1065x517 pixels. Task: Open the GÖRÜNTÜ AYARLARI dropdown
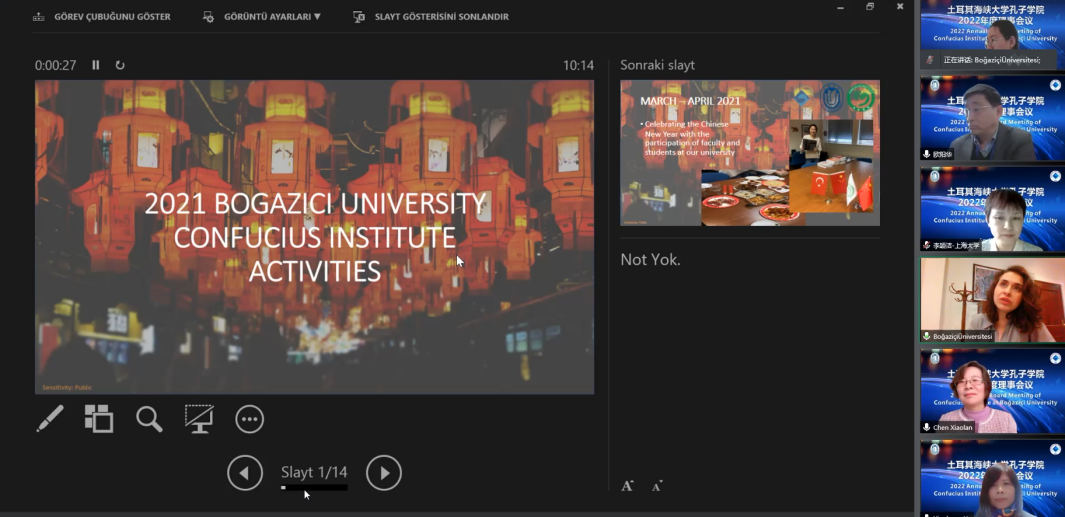coord(261,16)
